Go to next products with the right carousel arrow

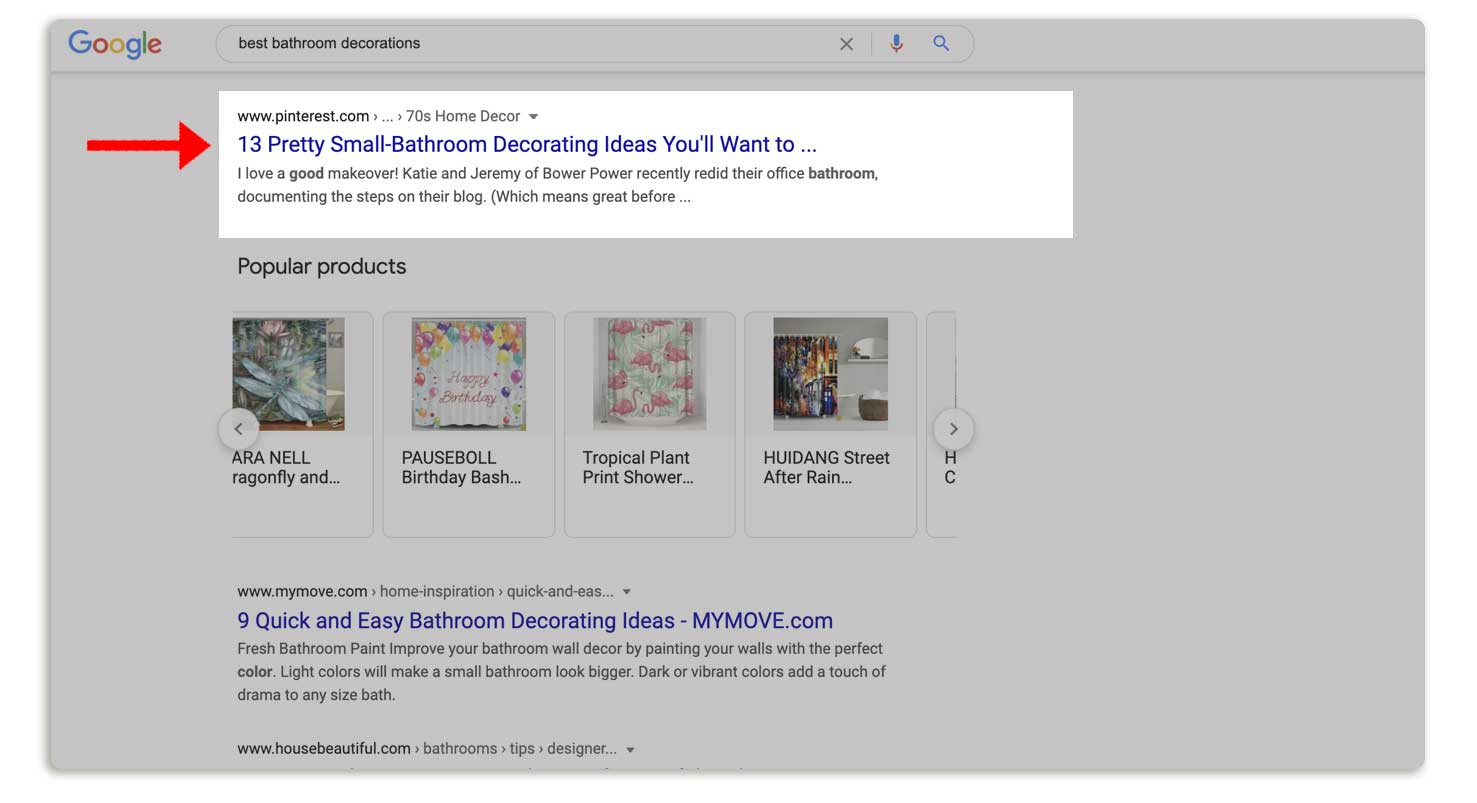[x=953, y=429]
